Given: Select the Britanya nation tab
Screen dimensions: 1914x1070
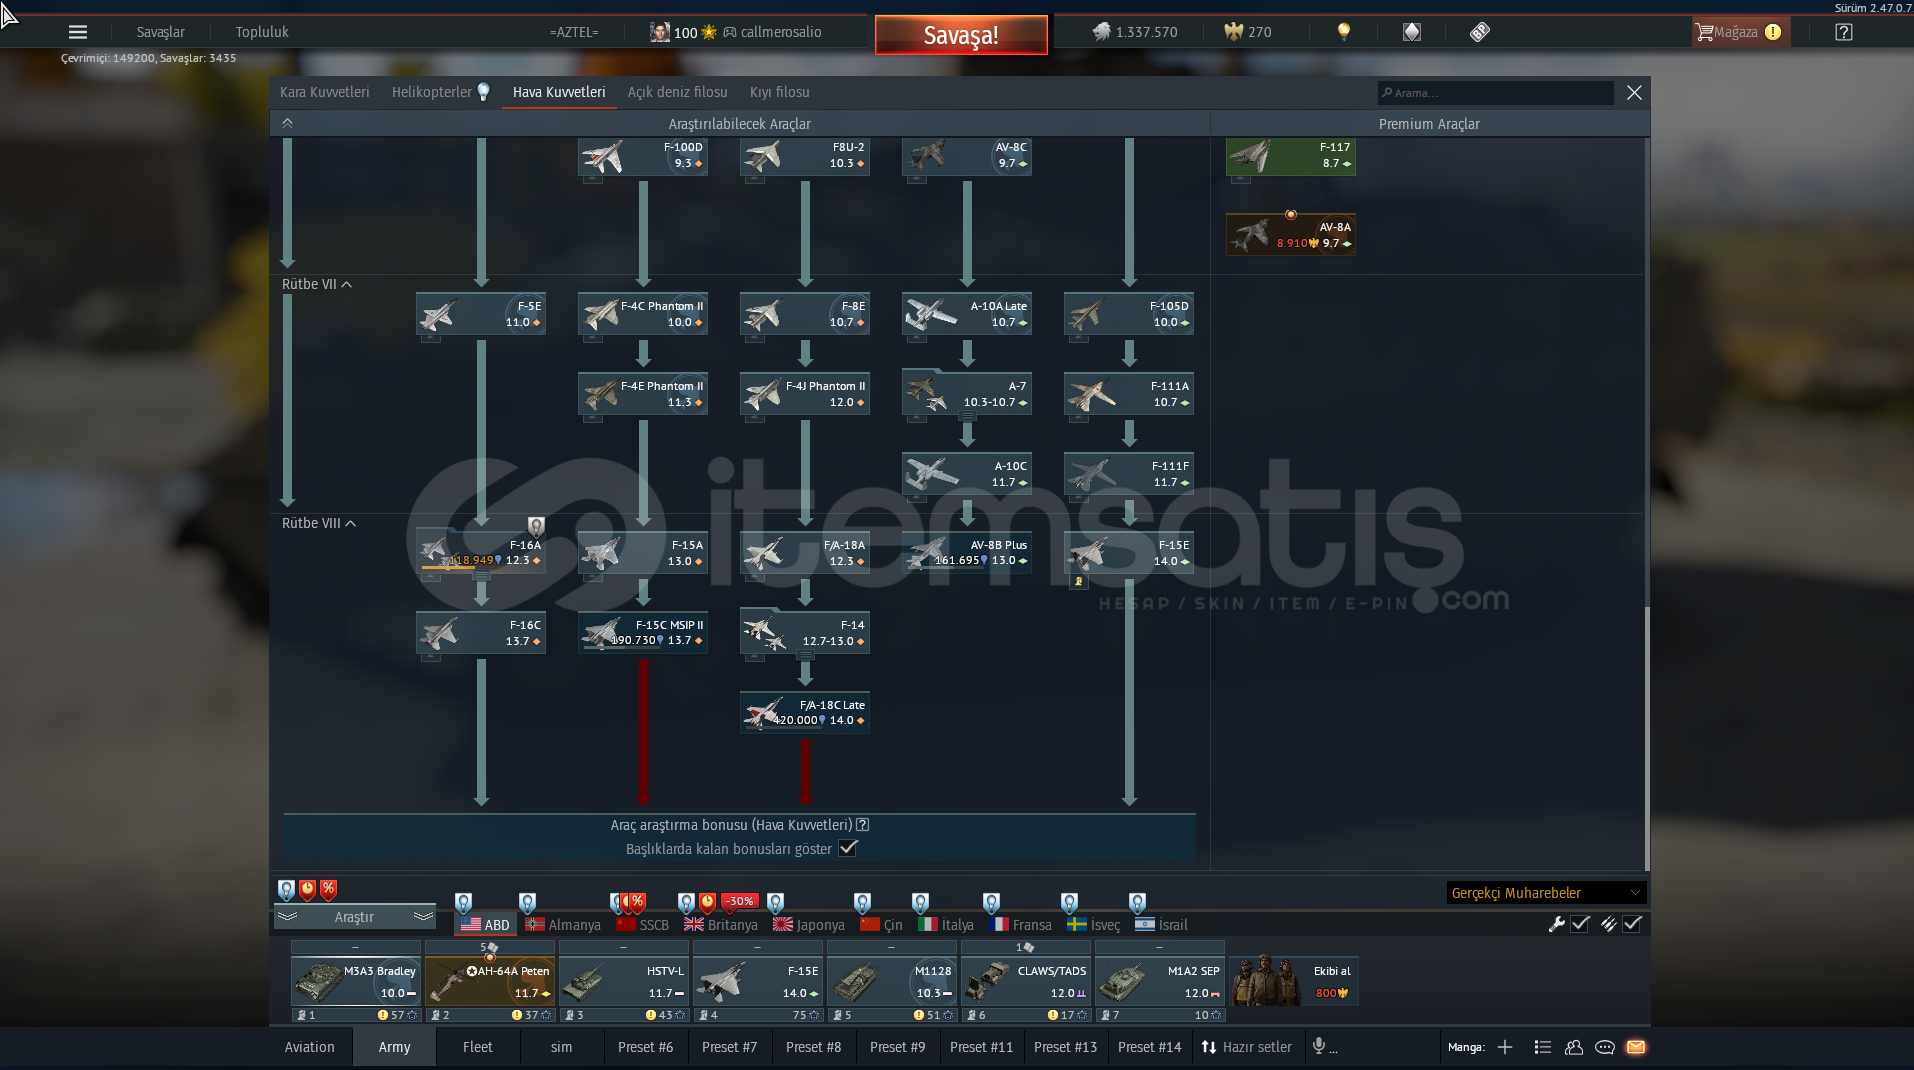Looking at the screenshot, I should [x=721, y=925].
